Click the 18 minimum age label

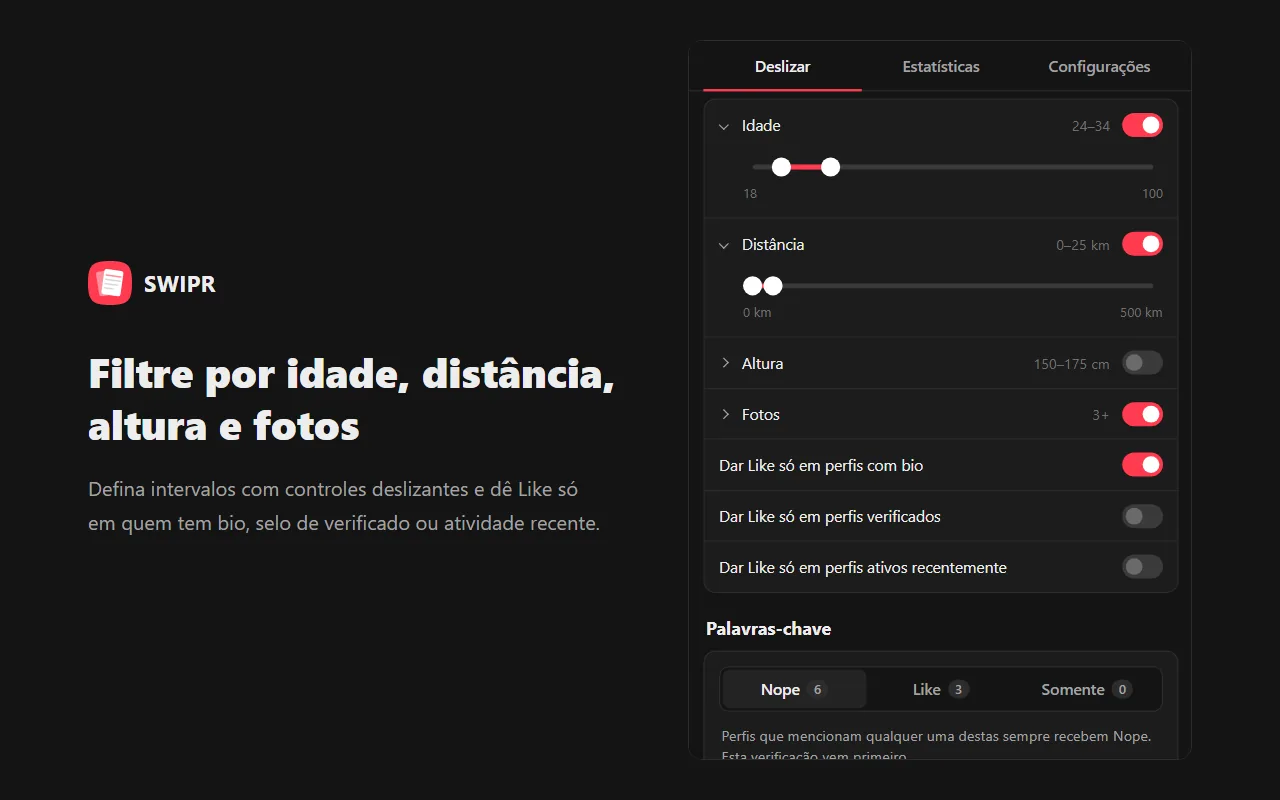(750, 194)
